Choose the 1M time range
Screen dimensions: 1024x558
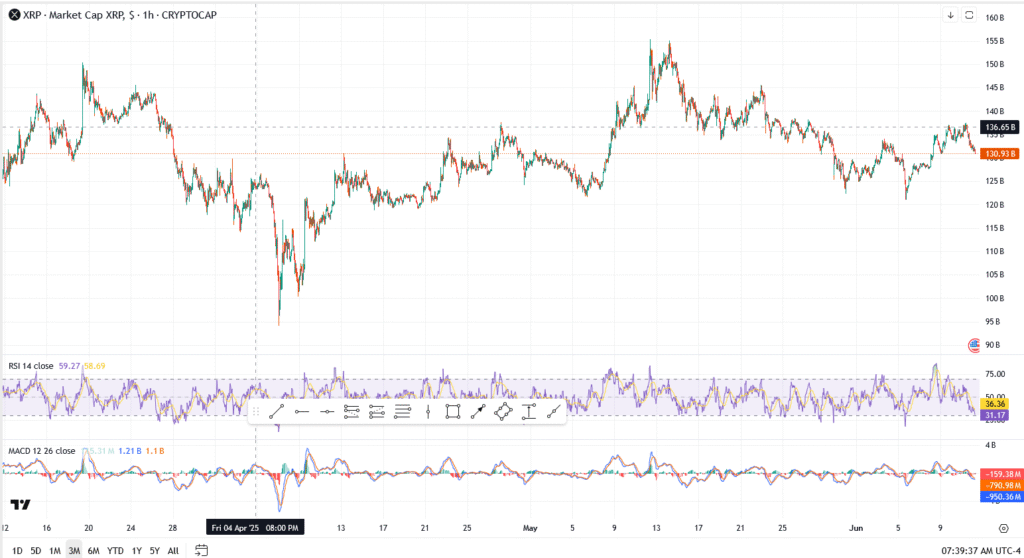[x=55, y=550]
